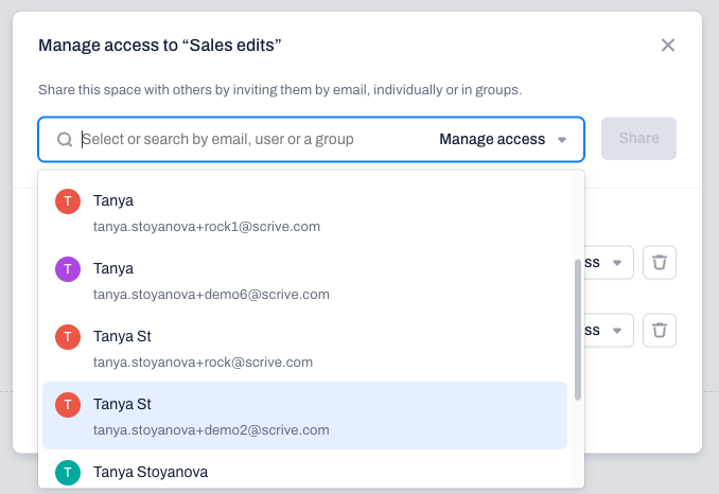Open the Manage access permission dropdown
The width and height of the screenshot is (719, 494).
coord(503,139)
